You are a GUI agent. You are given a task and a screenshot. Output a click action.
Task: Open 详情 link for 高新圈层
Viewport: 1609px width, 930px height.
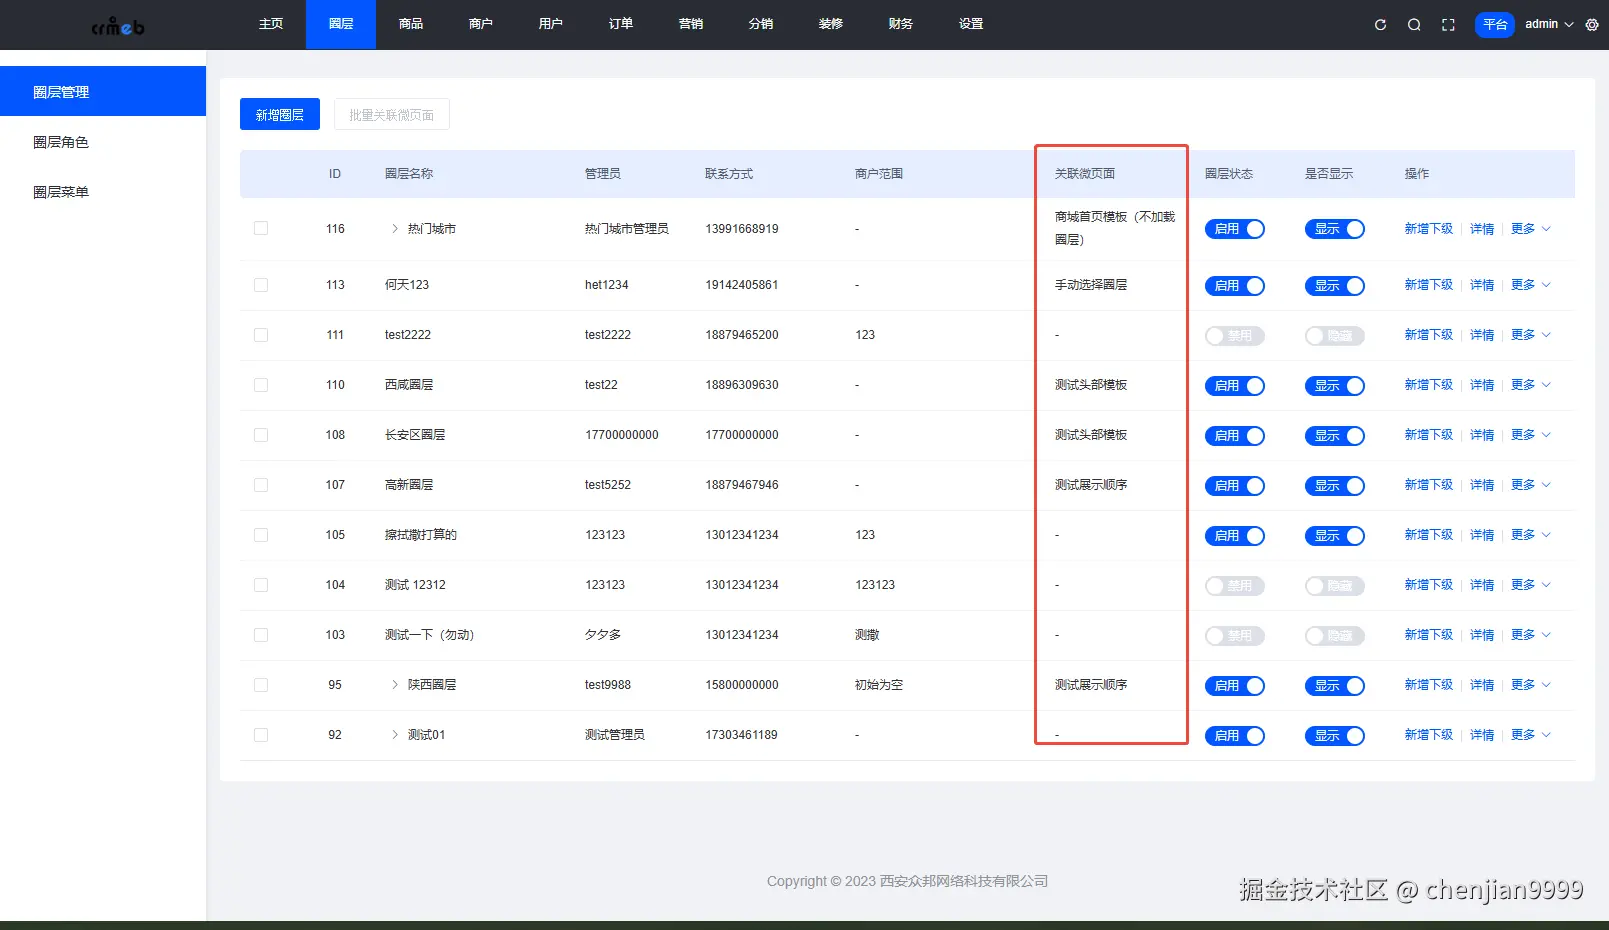coord(1482,485)
